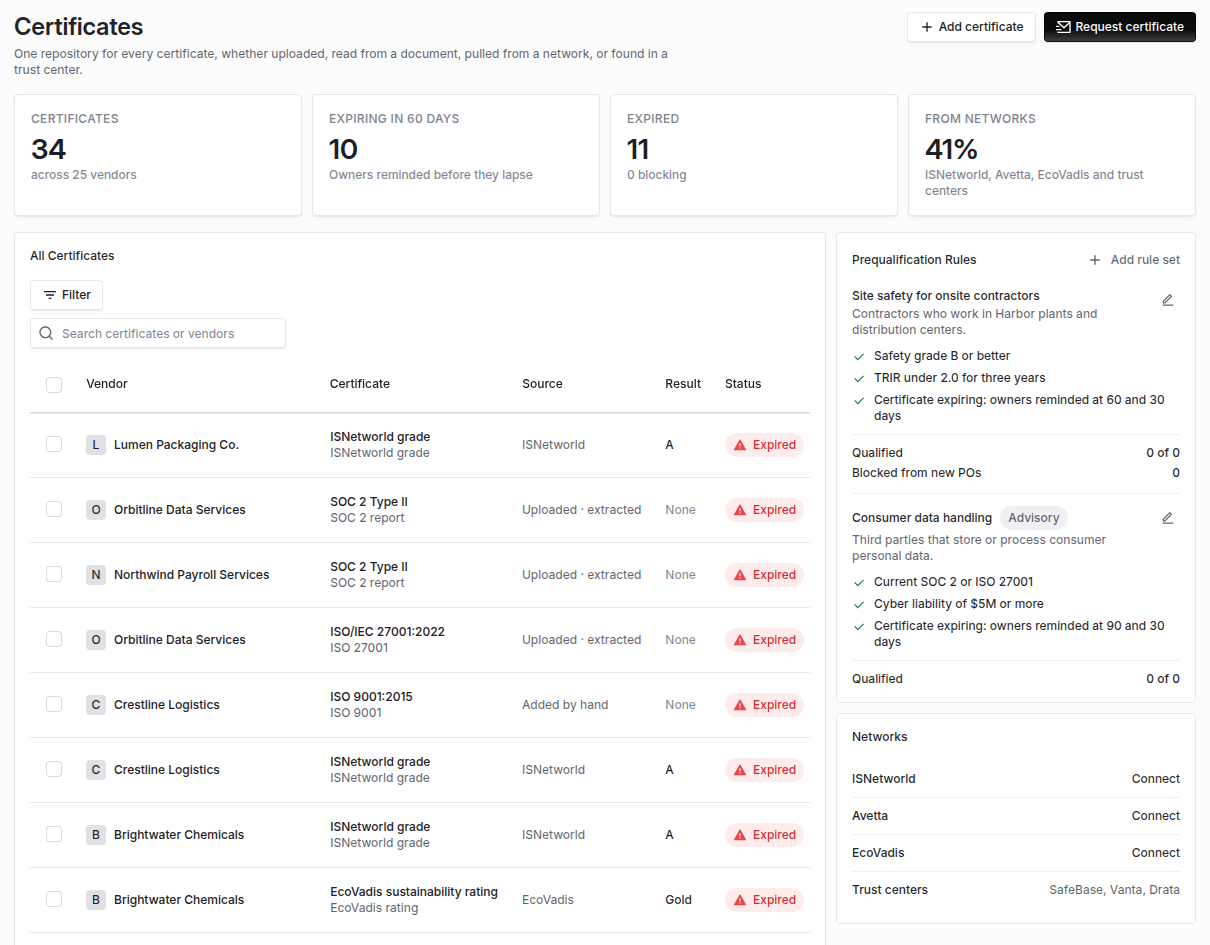The image size is (1210, 945).
Task: Click the O avatar in ISO/IEC 27001 row
Action: [x=96, y=640]
